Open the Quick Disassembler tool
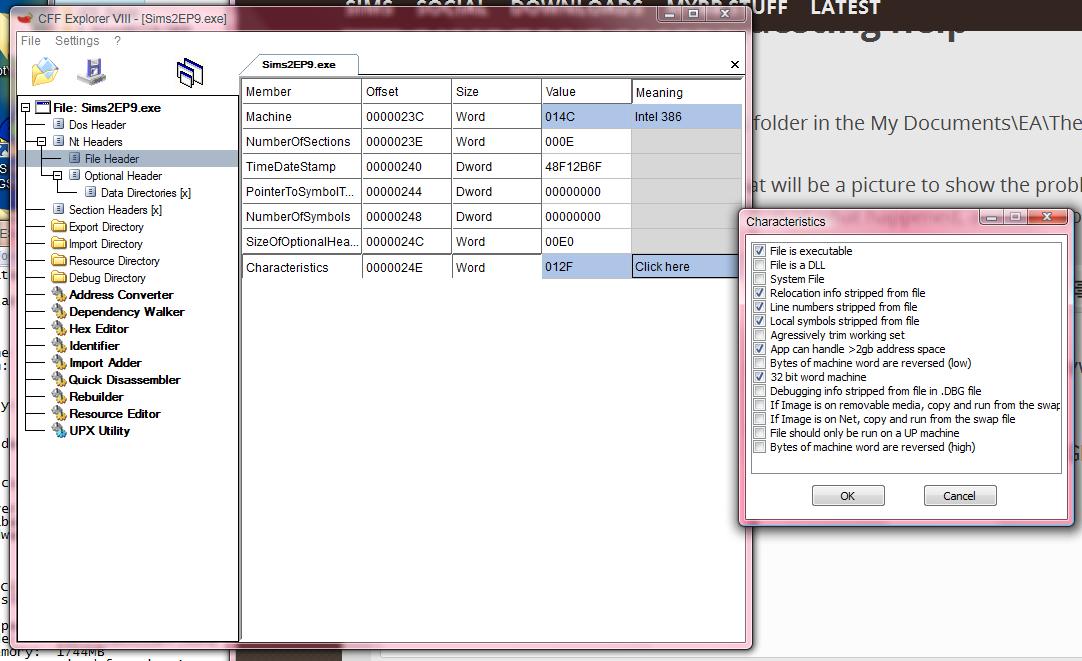The width and height of the screenshot is (1082, 661). [124, 380]
